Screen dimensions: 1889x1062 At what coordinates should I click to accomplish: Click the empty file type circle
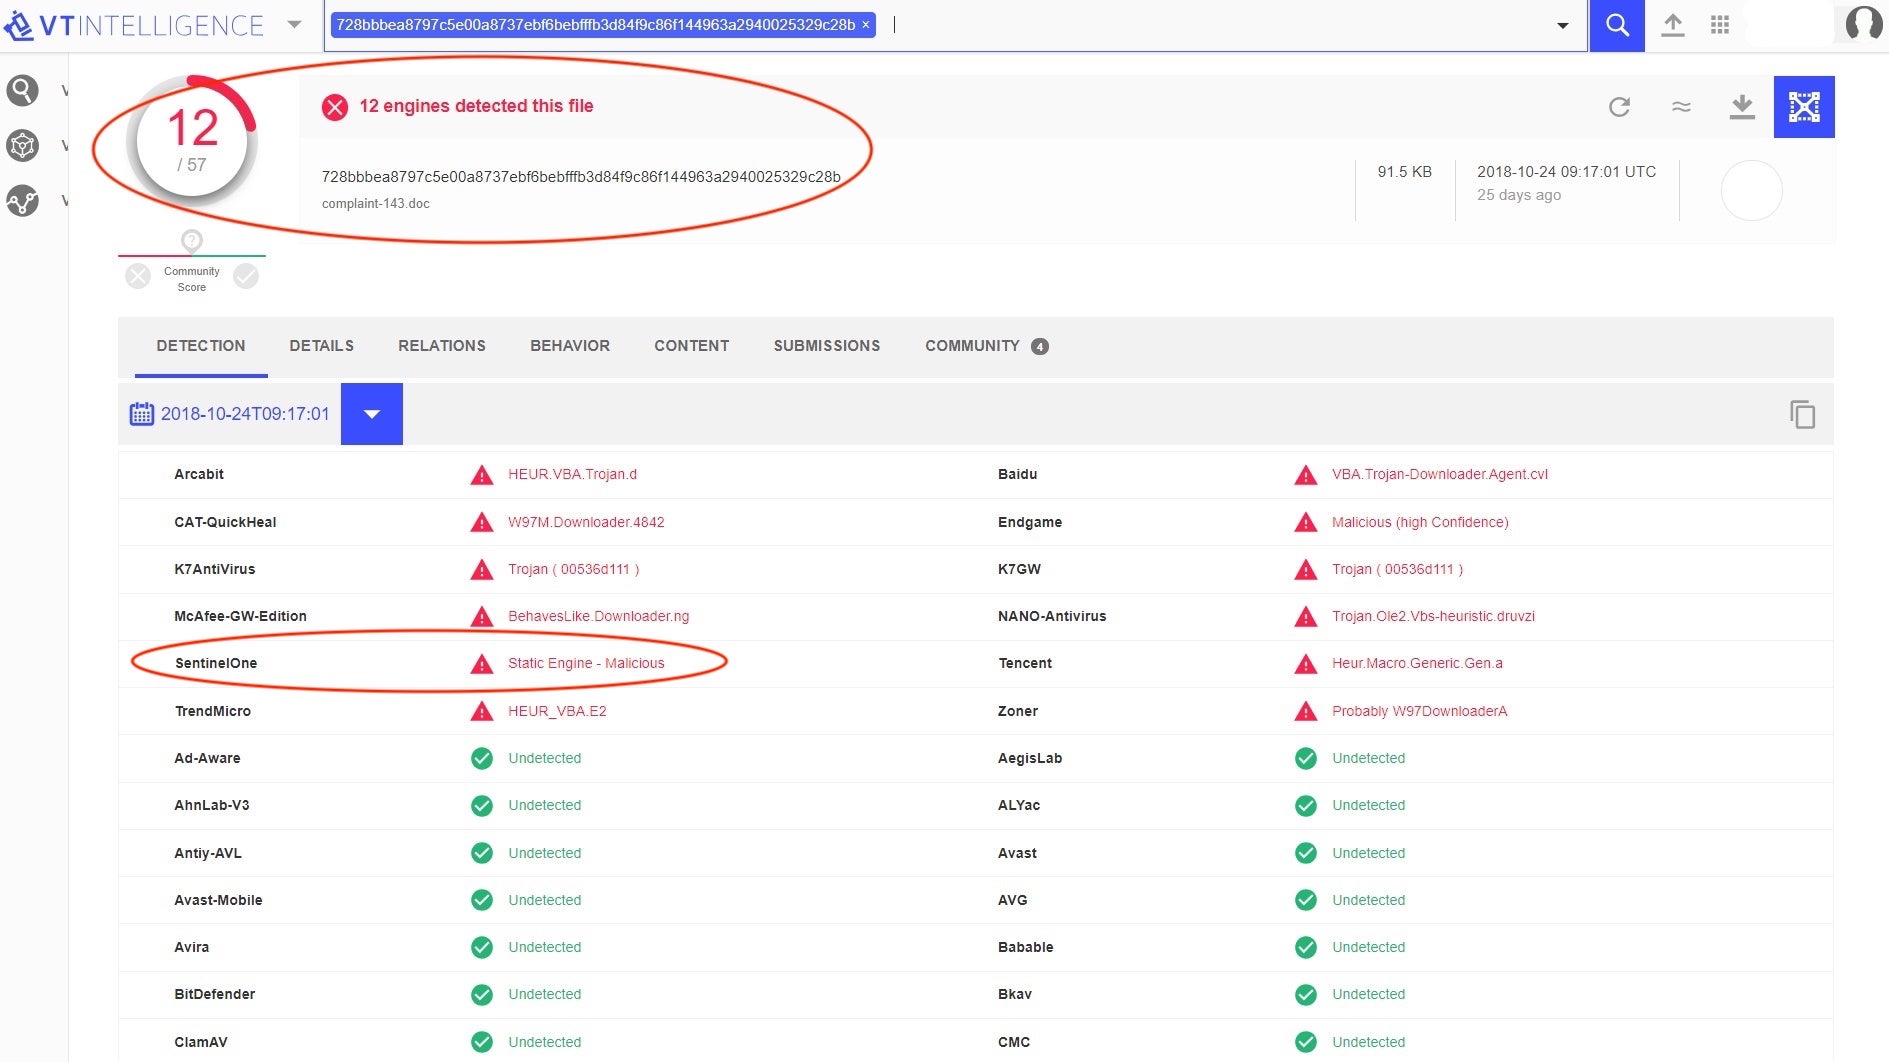1752,191
